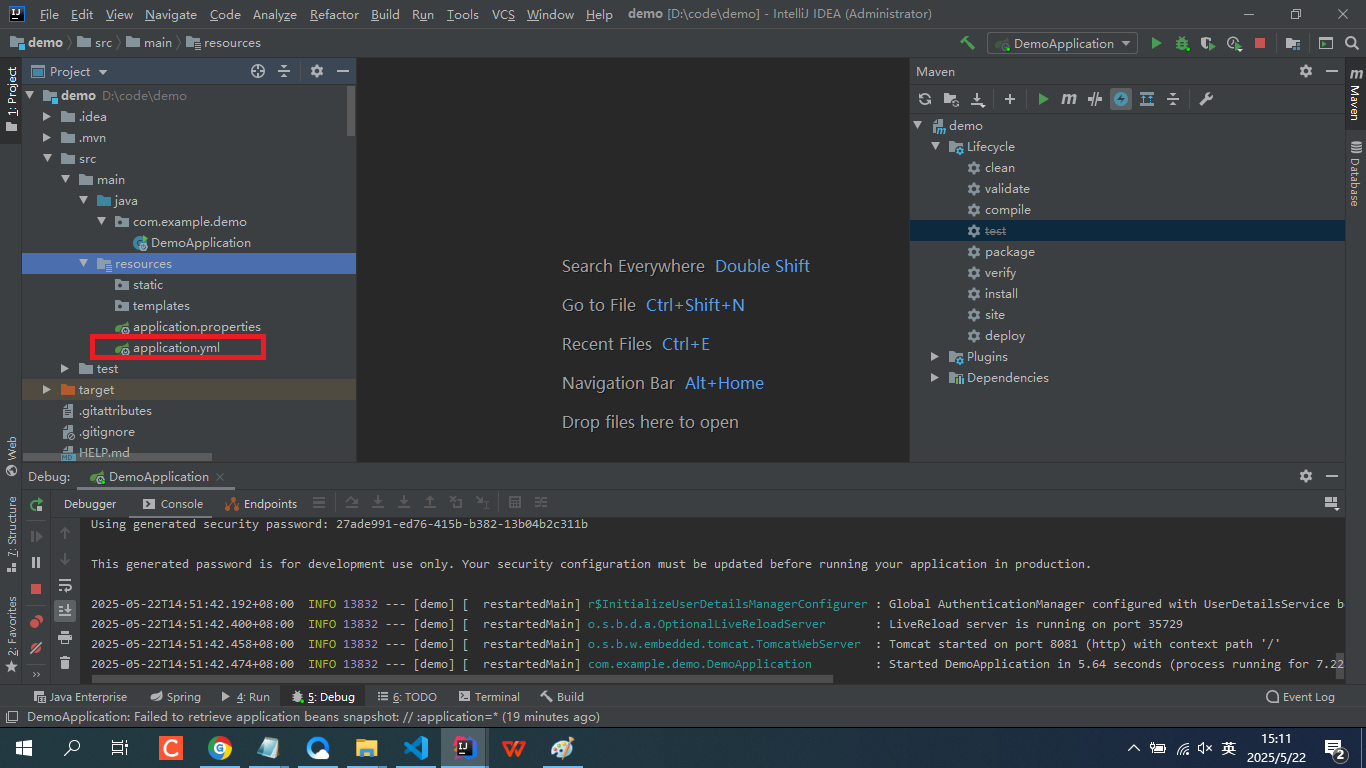1366x768 pixels.
Task: Start debugging with the bug icon
Action: [1182, 43]
